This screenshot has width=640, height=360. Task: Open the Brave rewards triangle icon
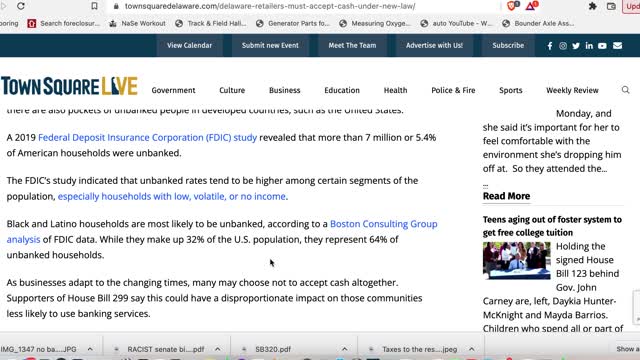pyautogui.click(x=532, y=6)
